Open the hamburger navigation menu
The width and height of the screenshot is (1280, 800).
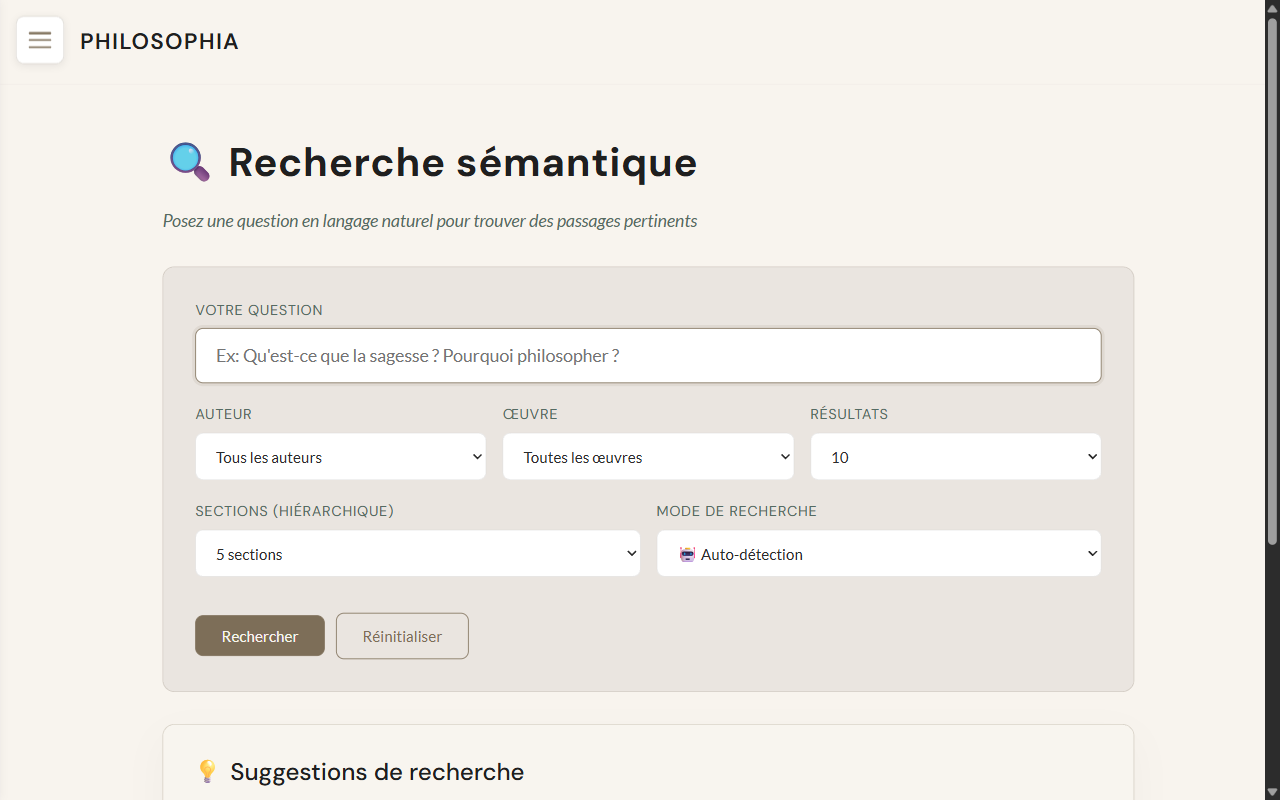click(40, 40)
